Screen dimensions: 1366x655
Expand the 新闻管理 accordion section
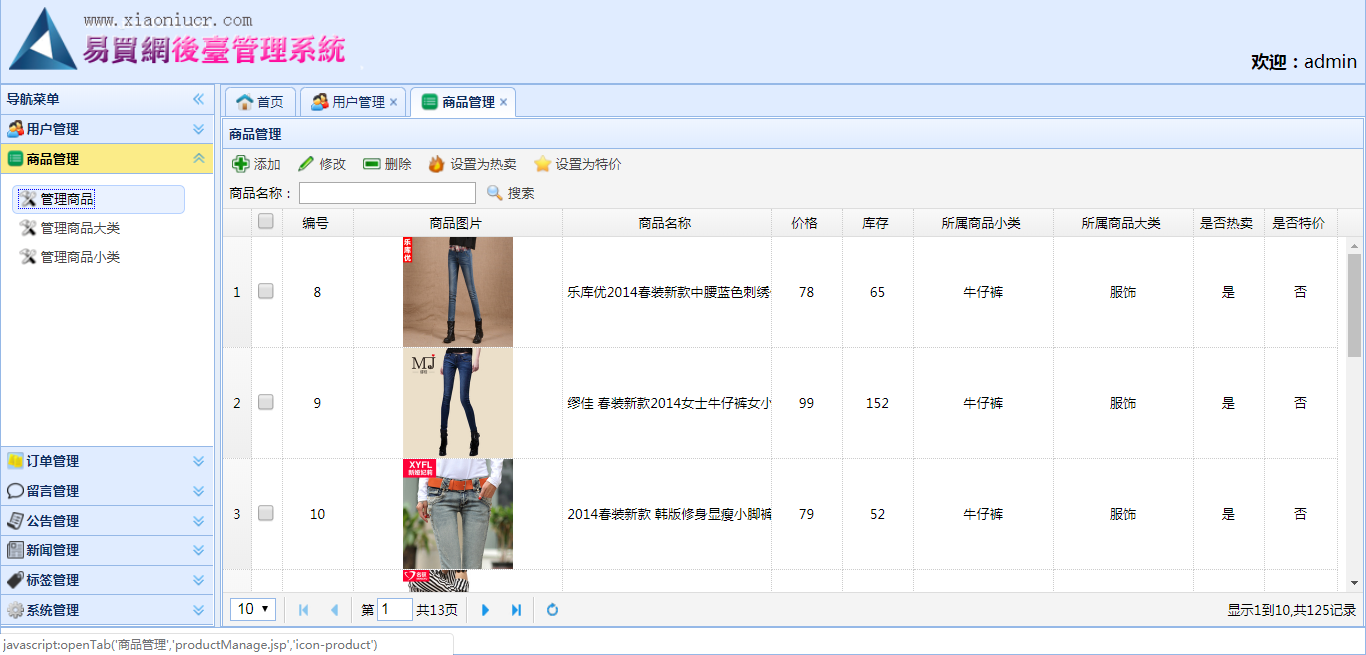(x=198, y=550)
